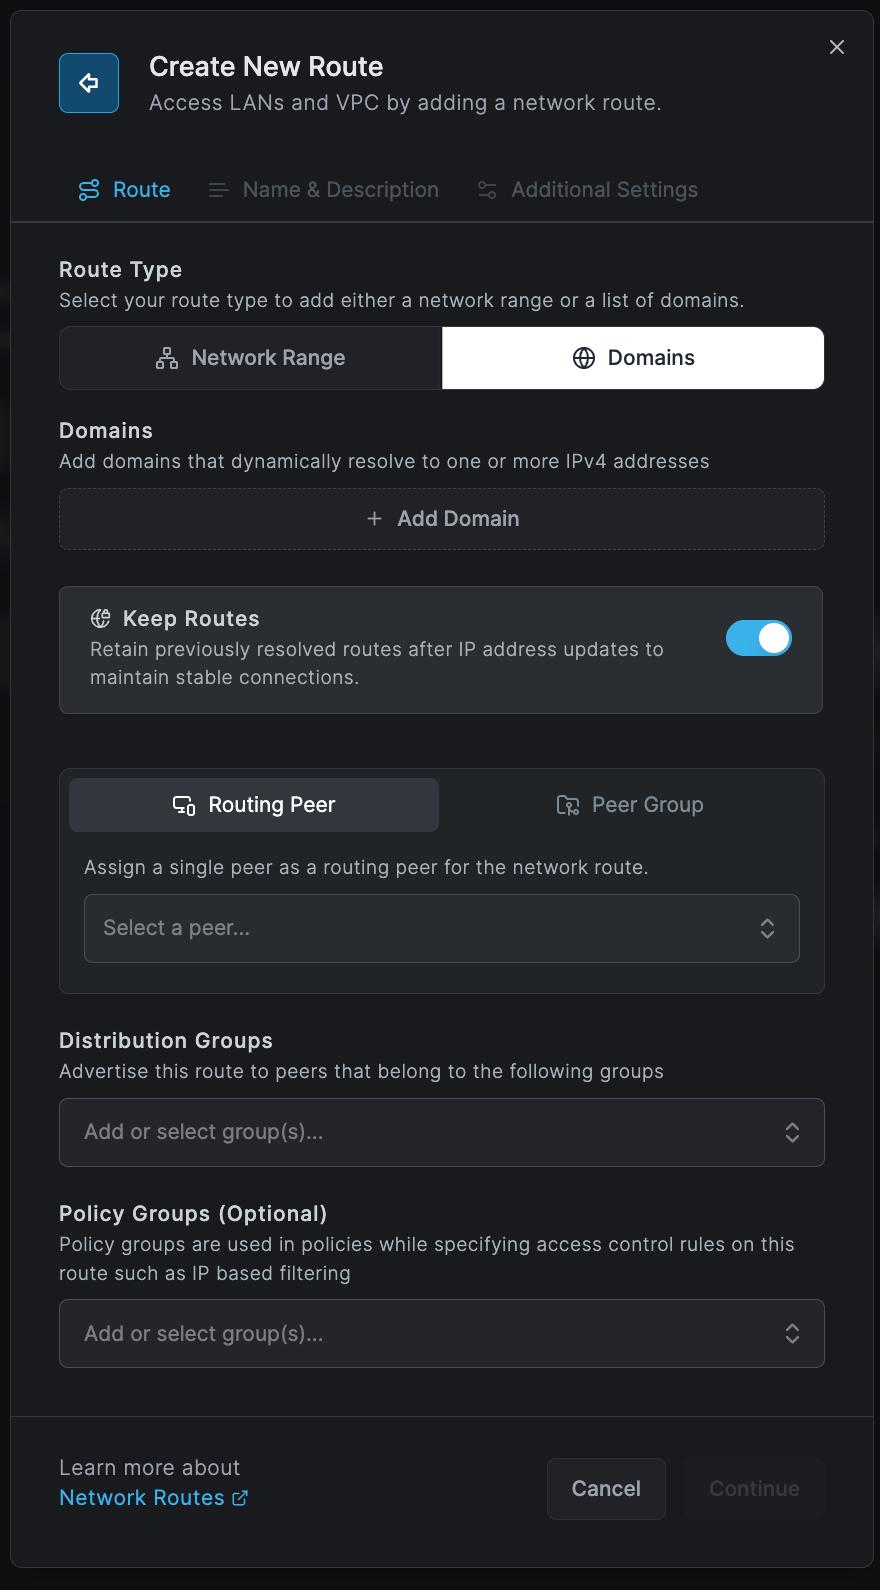Viewport: 880px width, 1590px height.
Task: Select the Routing Peer tab
Action: (254, 805)
